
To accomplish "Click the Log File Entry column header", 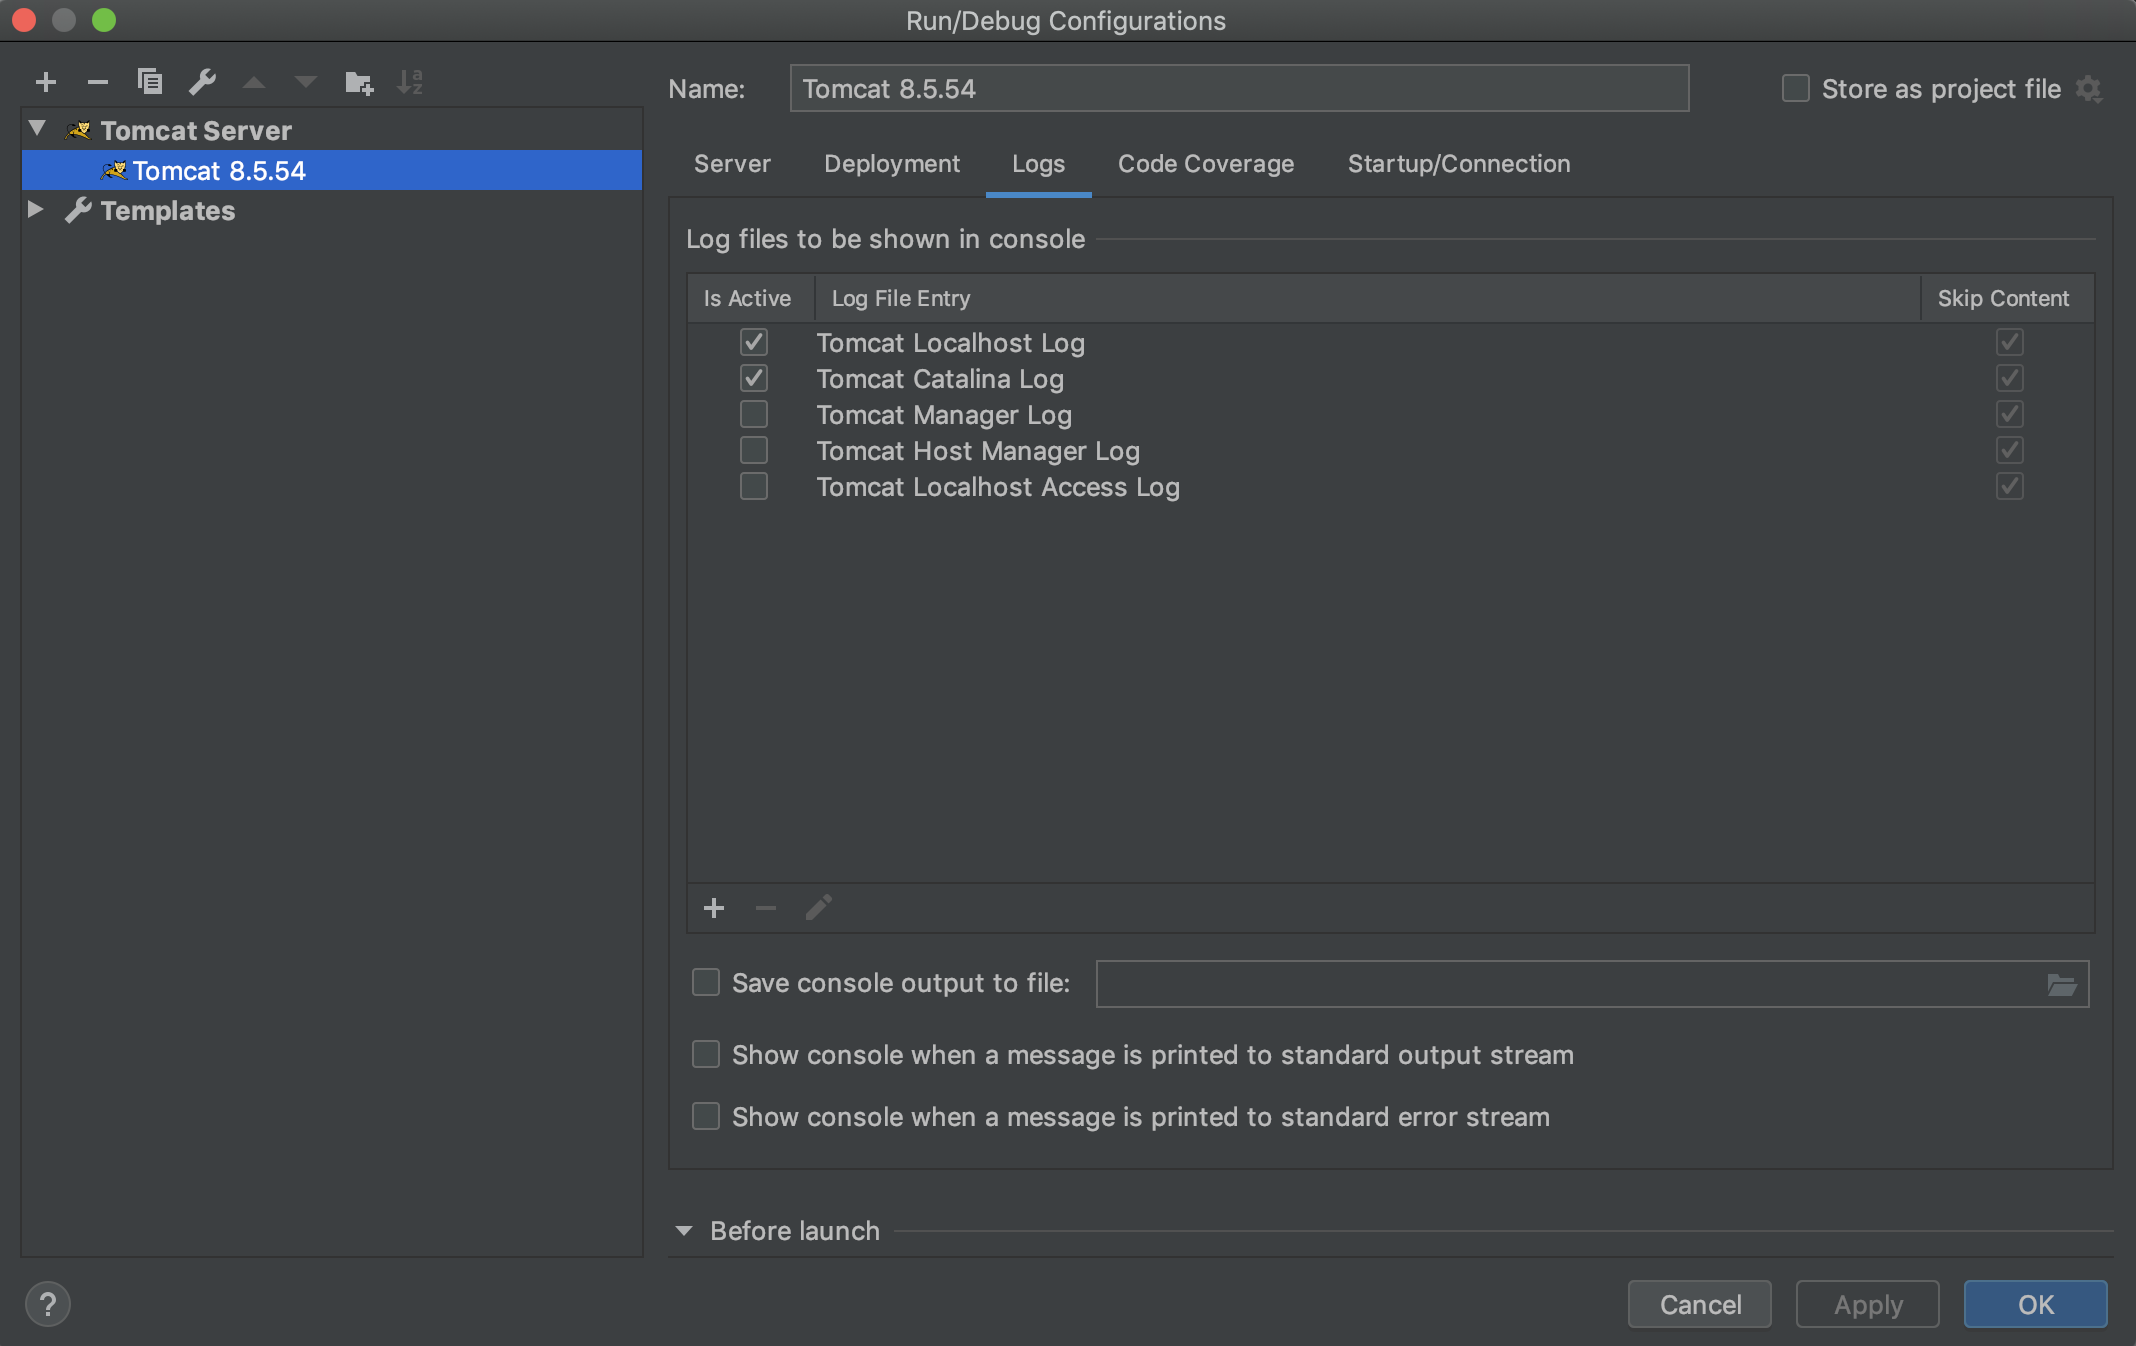I will 1367,298.
